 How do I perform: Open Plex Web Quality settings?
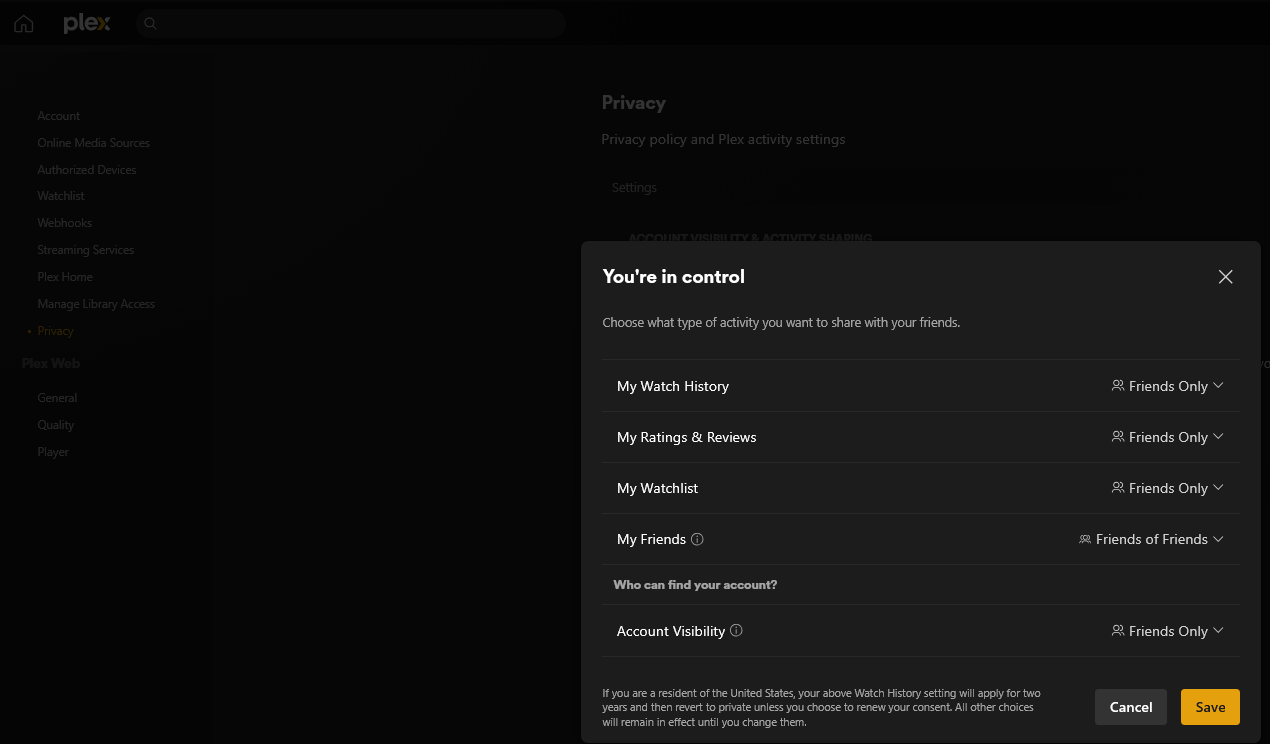point(56,425)
